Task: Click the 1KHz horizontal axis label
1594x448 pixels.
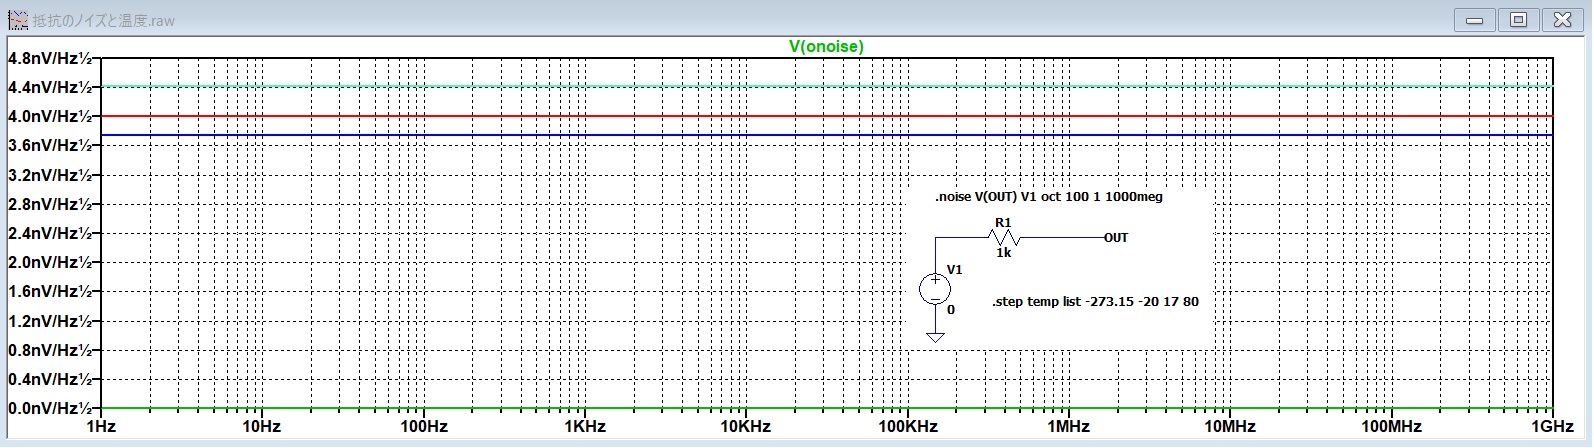Action: 584,427
